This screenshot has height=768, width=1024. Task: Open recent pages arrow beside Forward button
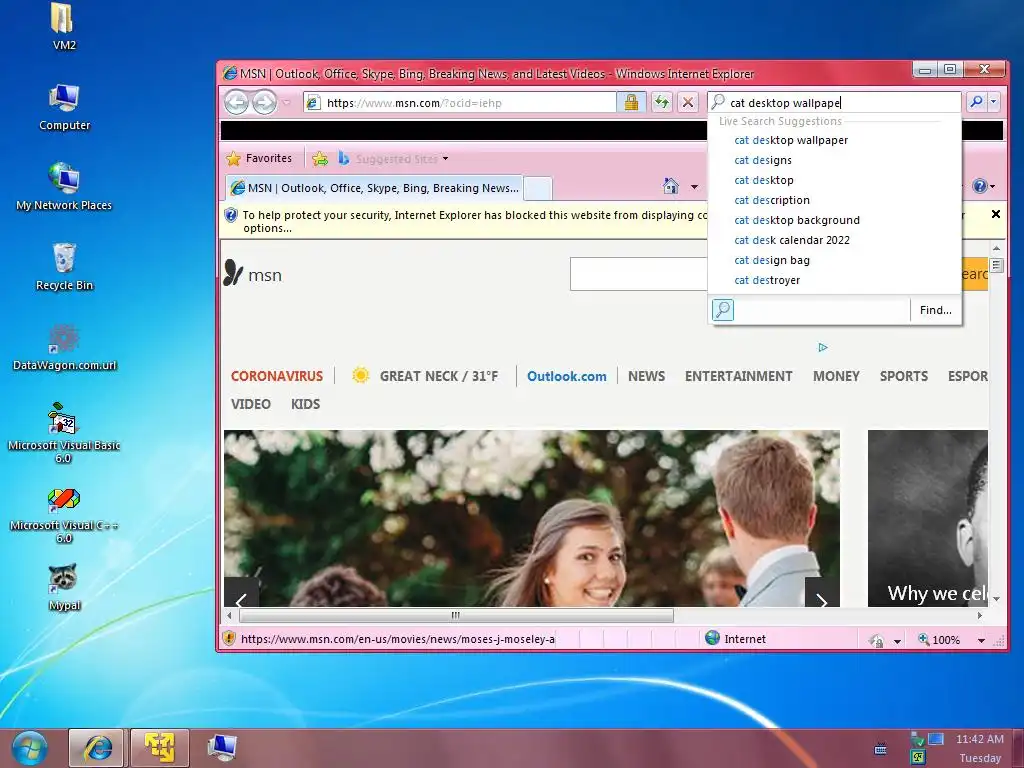tap(286, 103)
